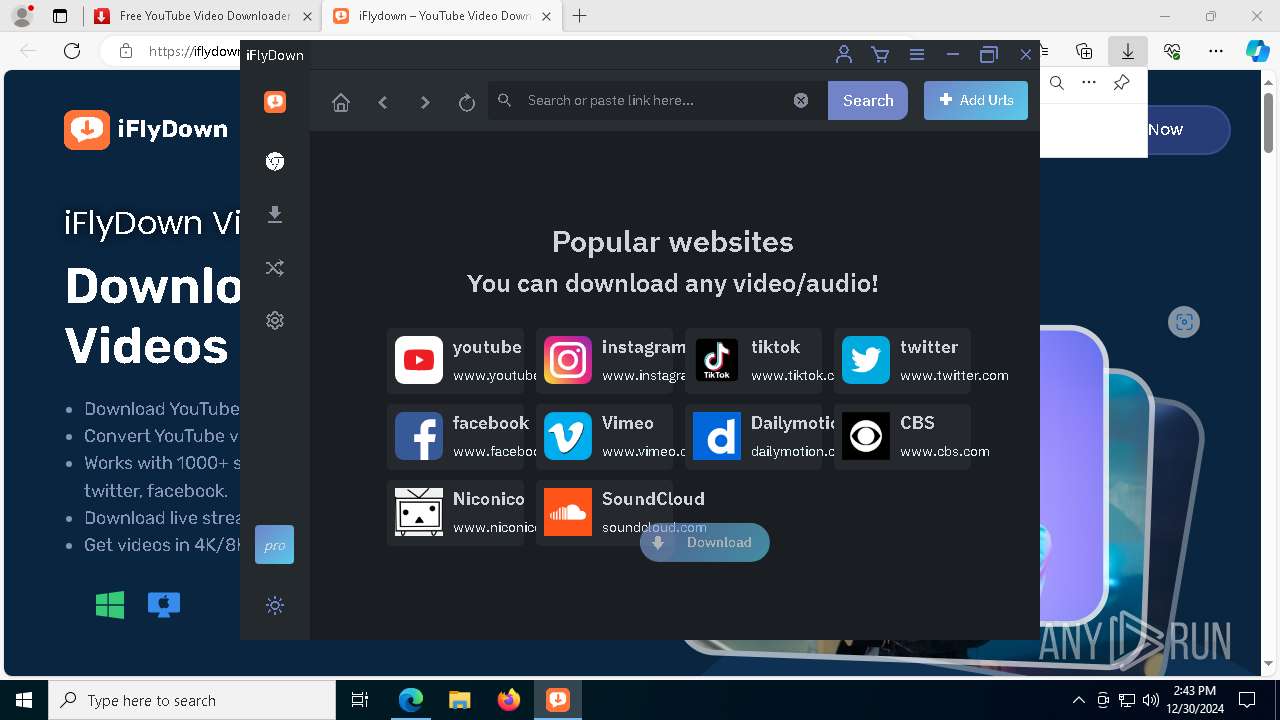Click the Windows platform icon on page
1280x720 pixels.
pos(110,604)
